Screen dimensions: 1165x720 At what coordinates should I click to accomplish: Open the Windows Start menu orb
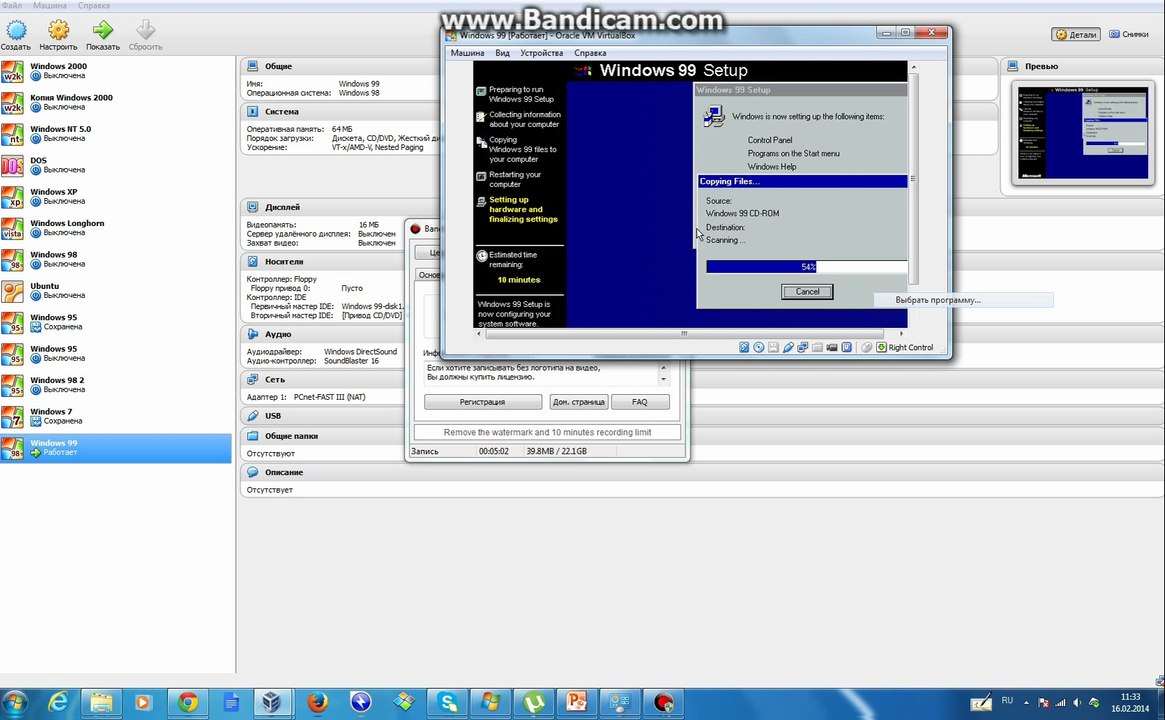(x=14, y=702)
